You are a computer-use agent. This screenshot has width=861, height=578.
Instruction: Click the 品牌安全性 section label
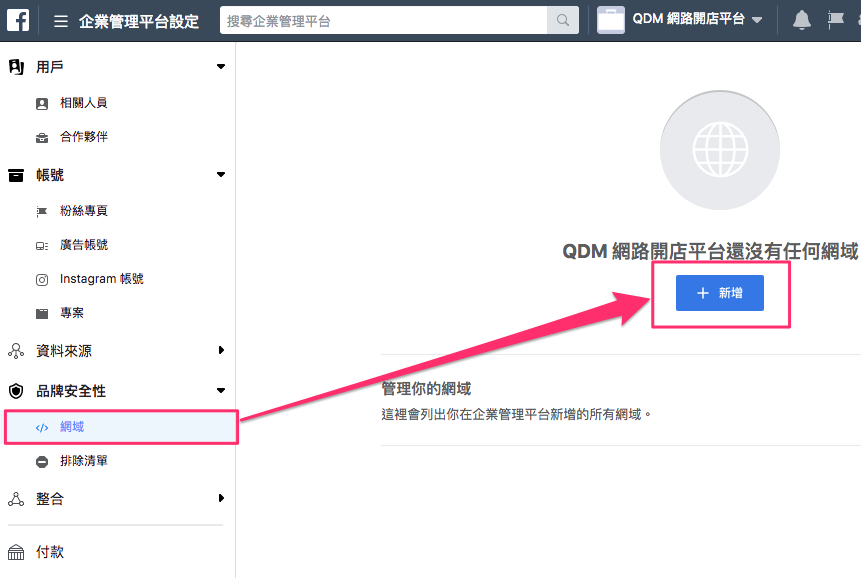[x=71, y=391]
